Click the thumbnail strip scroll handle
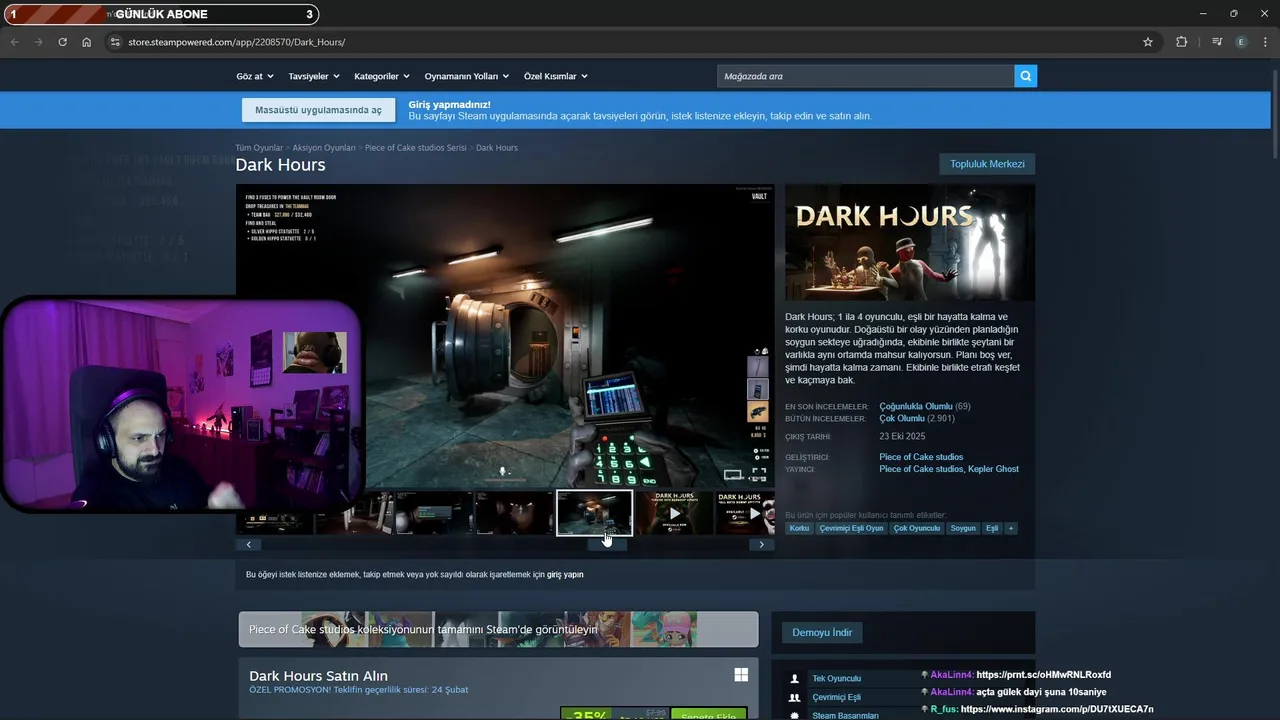This screenshot has height=720, width=1280. [607, 544]
